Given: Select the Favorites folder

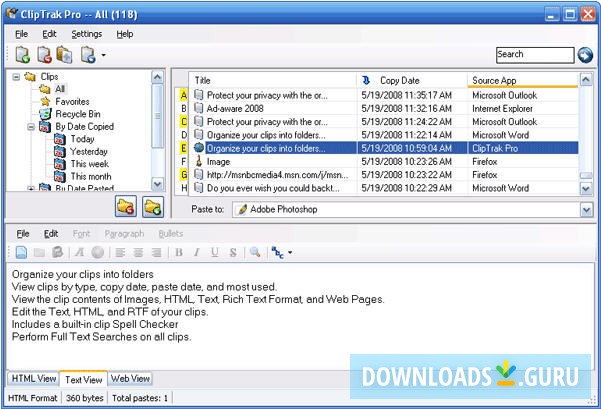Looking at the screenshot, I should click(x=72, y=102).
